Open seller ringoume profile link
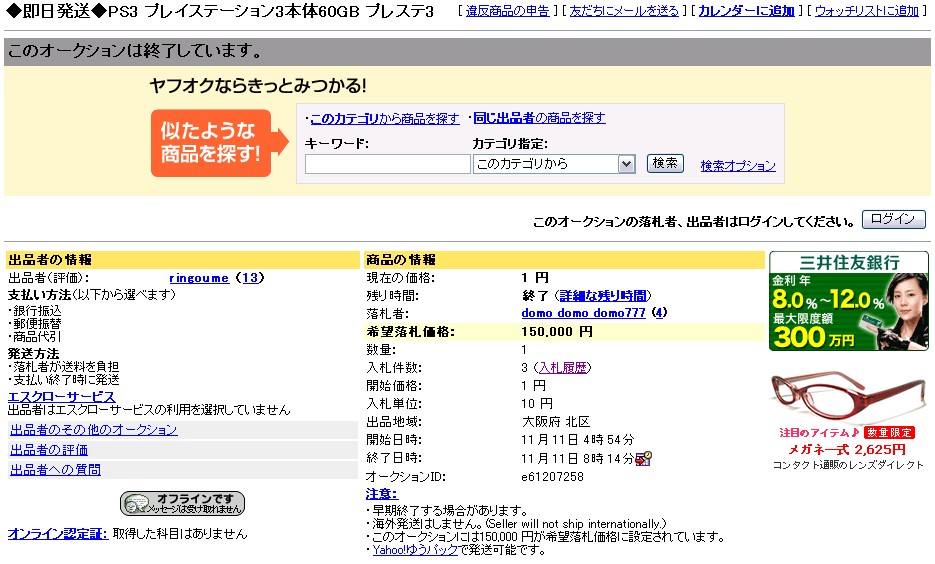 tap(199, 278)
